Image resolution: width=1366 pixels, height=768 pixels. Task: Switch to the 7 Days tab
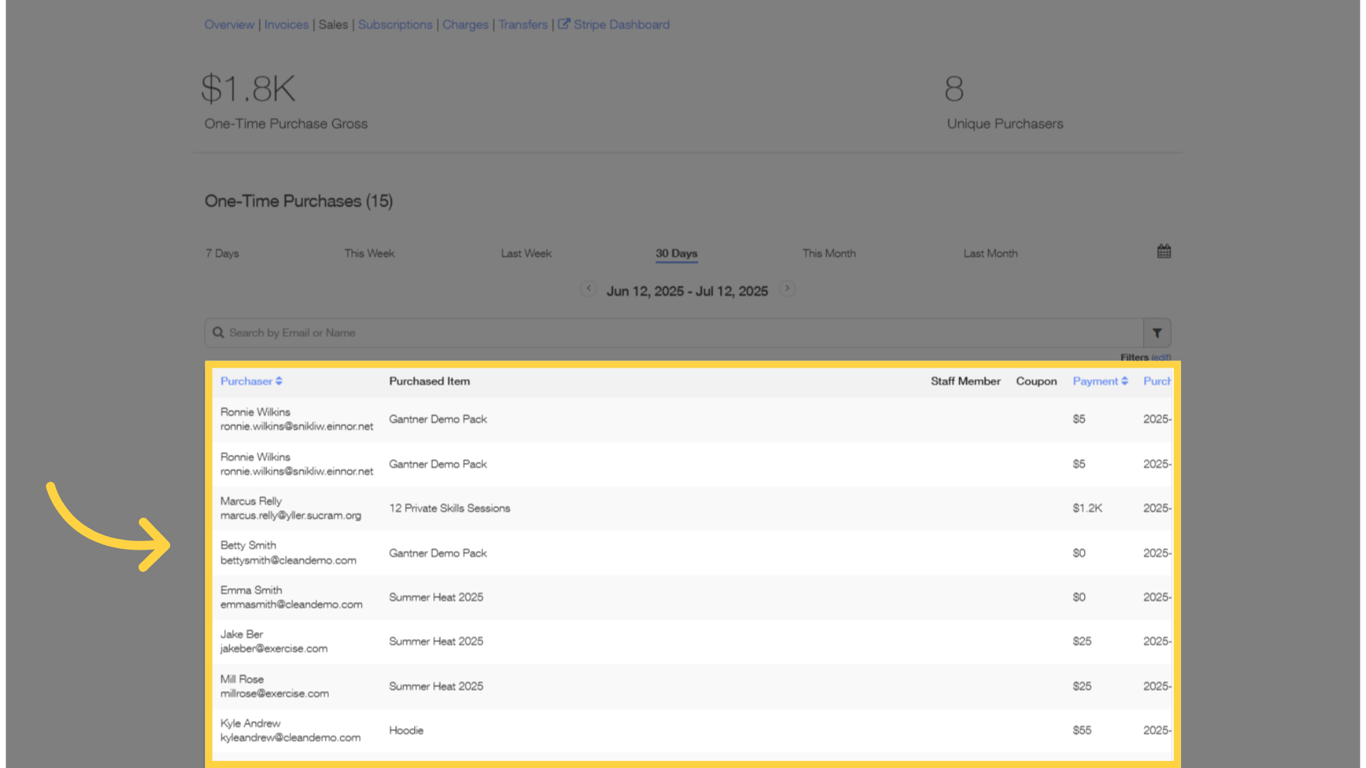coord(222,253)
